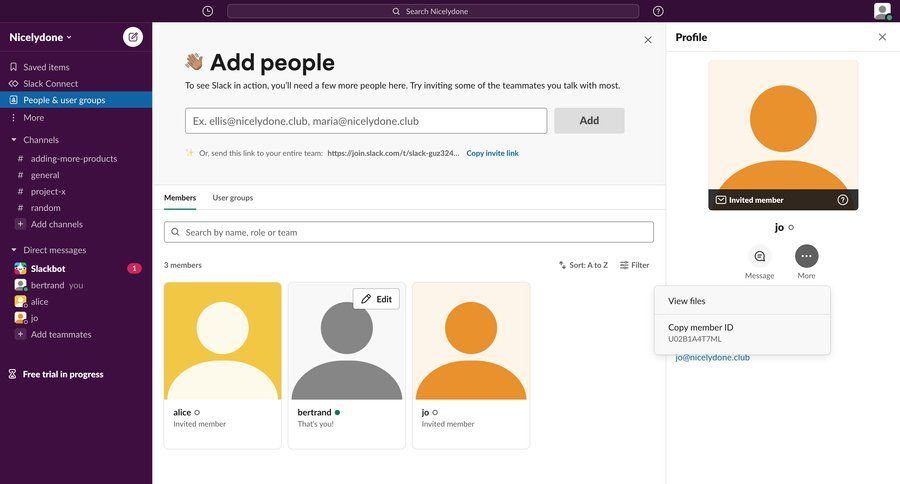
Task: Click the invite link URL text
Action: (393, 153)
